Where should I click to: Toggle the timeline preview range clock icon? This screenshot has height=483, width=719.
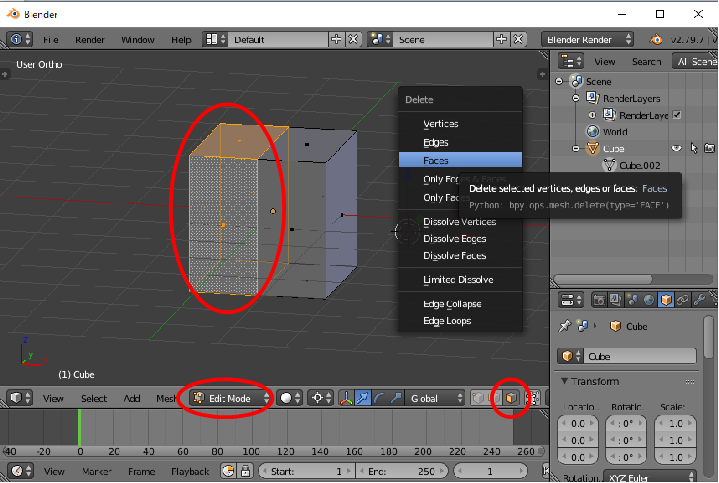[228, 471]
